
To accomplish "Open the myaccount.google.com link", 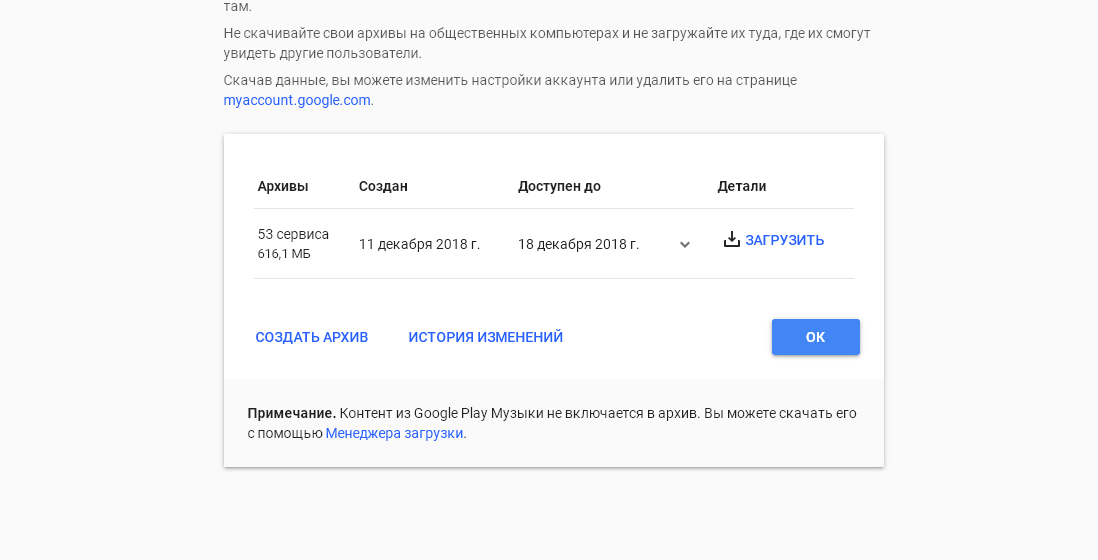I will point(298,100).
